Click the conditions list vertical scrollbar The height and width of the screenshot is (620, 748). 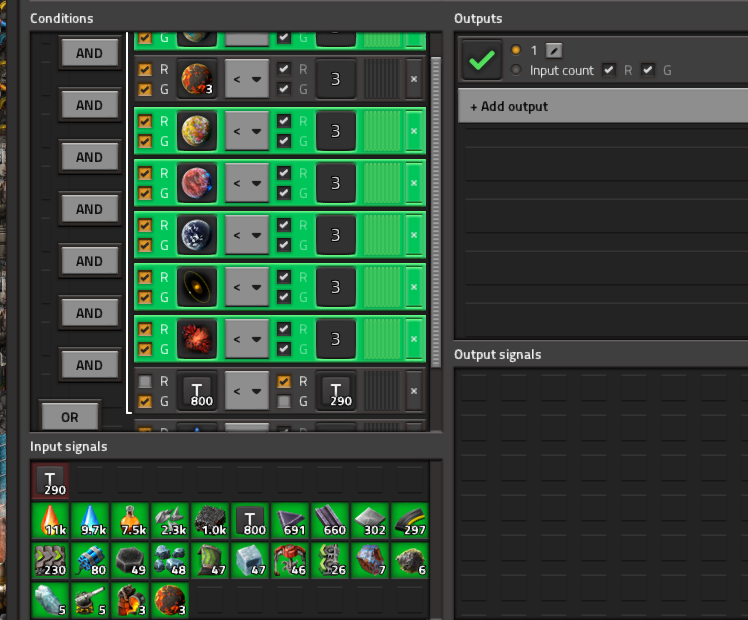pos(435,200)
